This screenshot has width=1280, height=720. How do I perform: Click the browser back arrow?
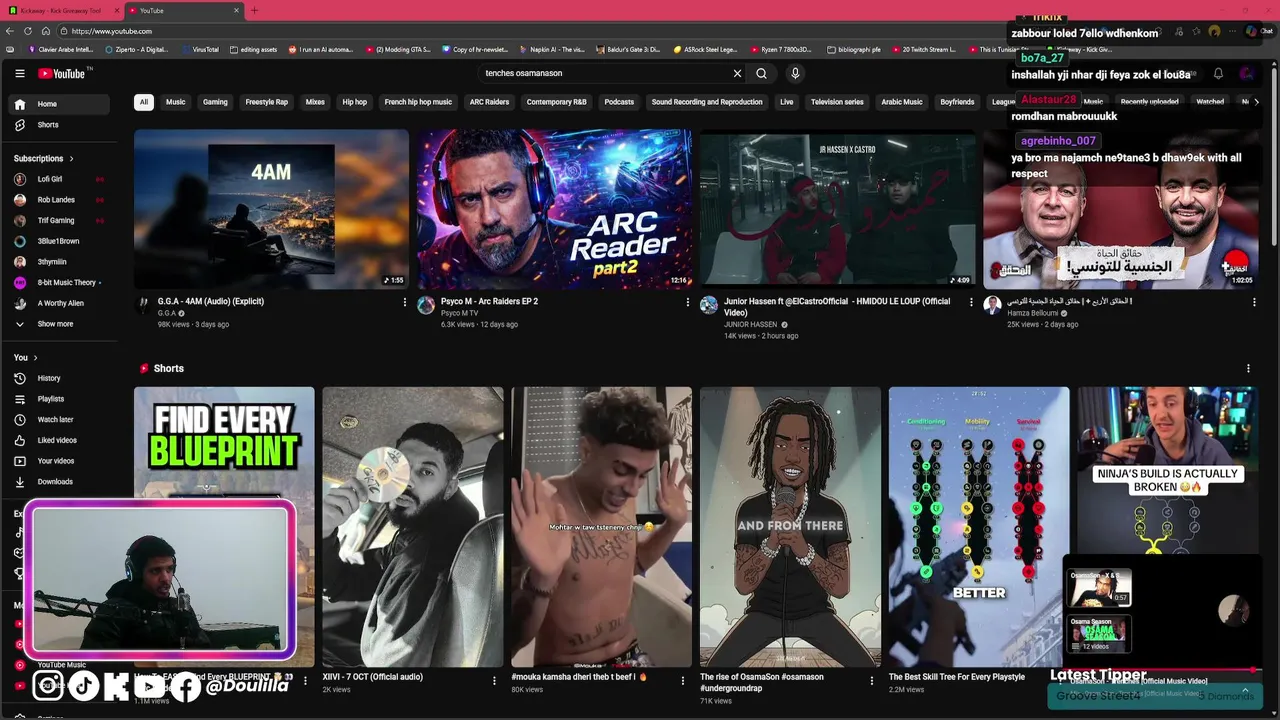10,31
